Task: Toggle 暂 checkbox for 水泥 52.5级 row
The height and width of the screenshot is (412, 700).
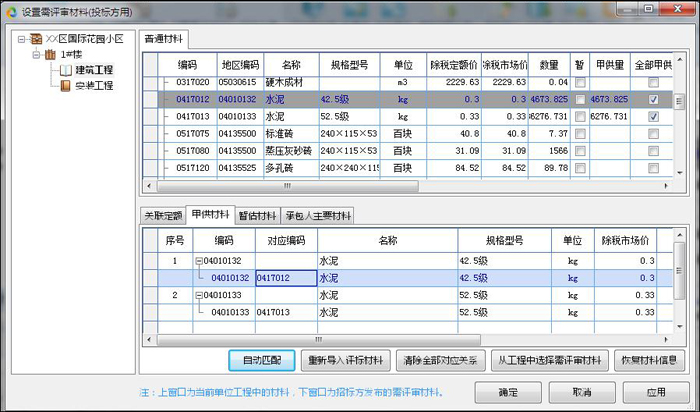Action: pyautogui.click(x=580, y=117)
